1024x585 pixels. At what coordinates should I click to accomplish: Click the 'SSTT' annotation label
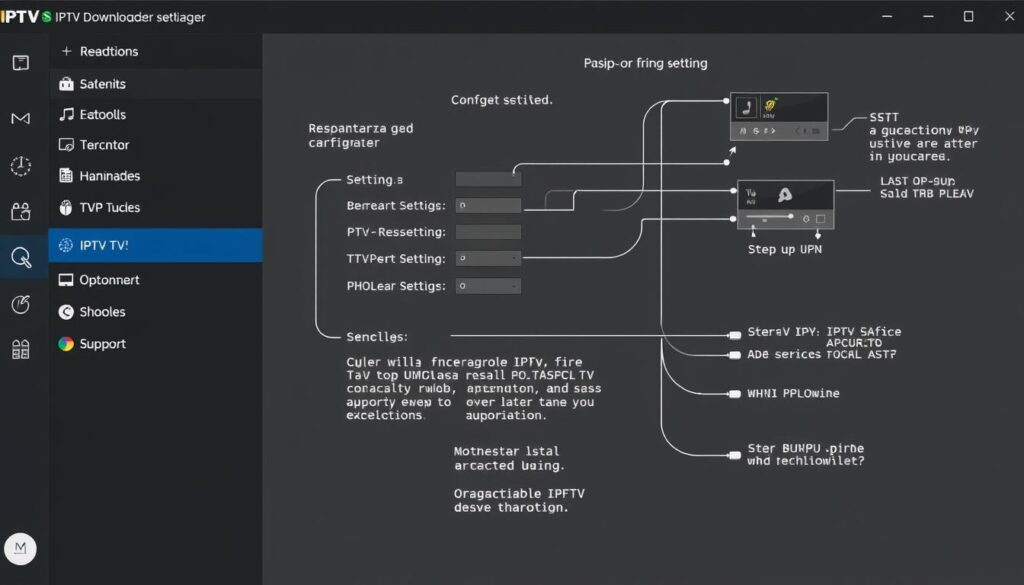(884, 118)
